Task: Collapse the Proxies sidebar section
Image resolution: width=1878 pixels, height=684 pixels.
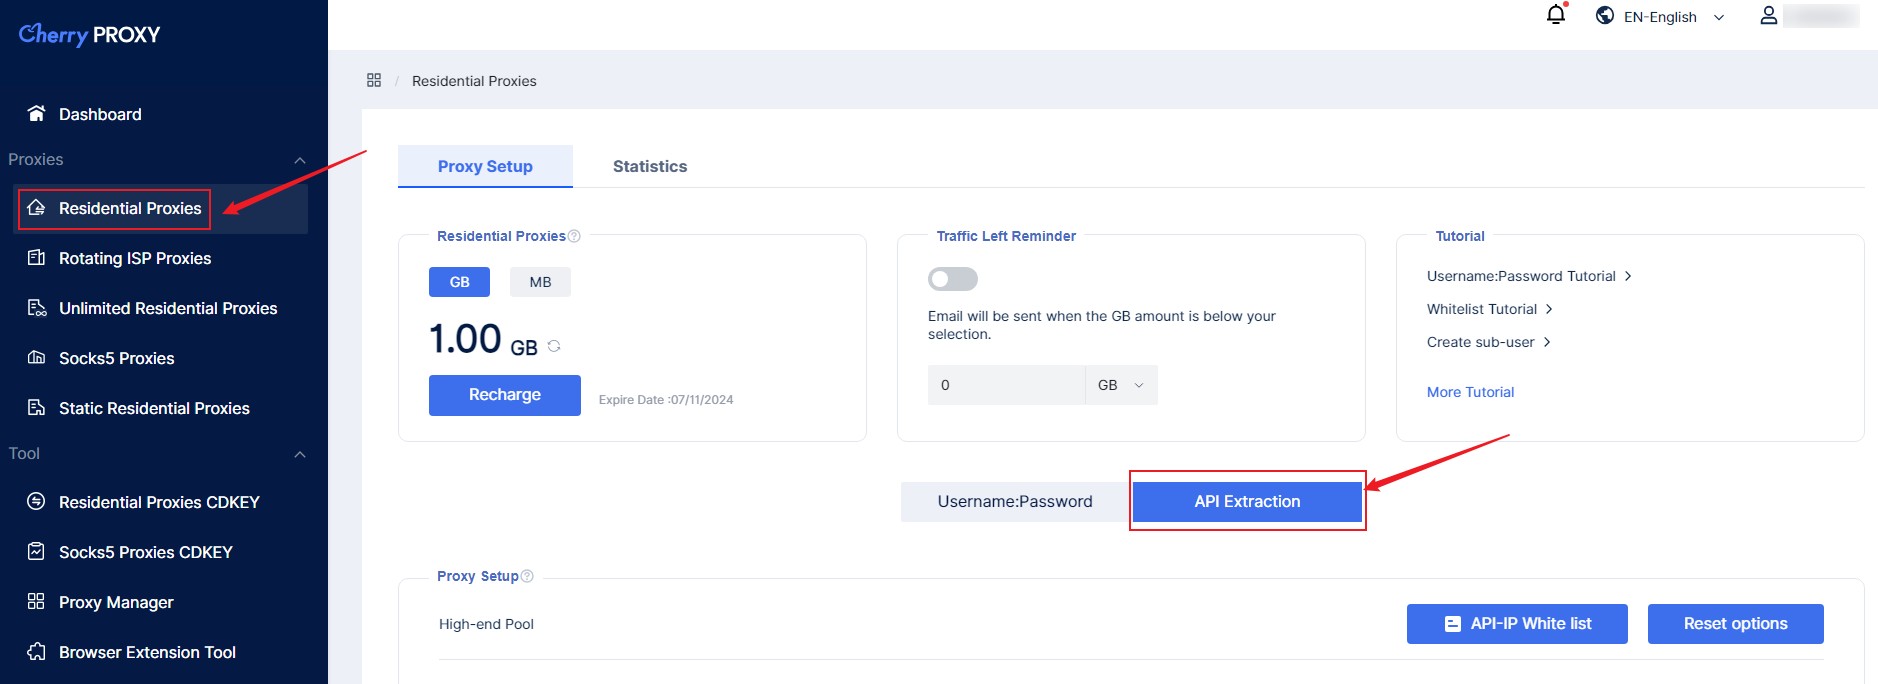Action: [x=299, y=160]
